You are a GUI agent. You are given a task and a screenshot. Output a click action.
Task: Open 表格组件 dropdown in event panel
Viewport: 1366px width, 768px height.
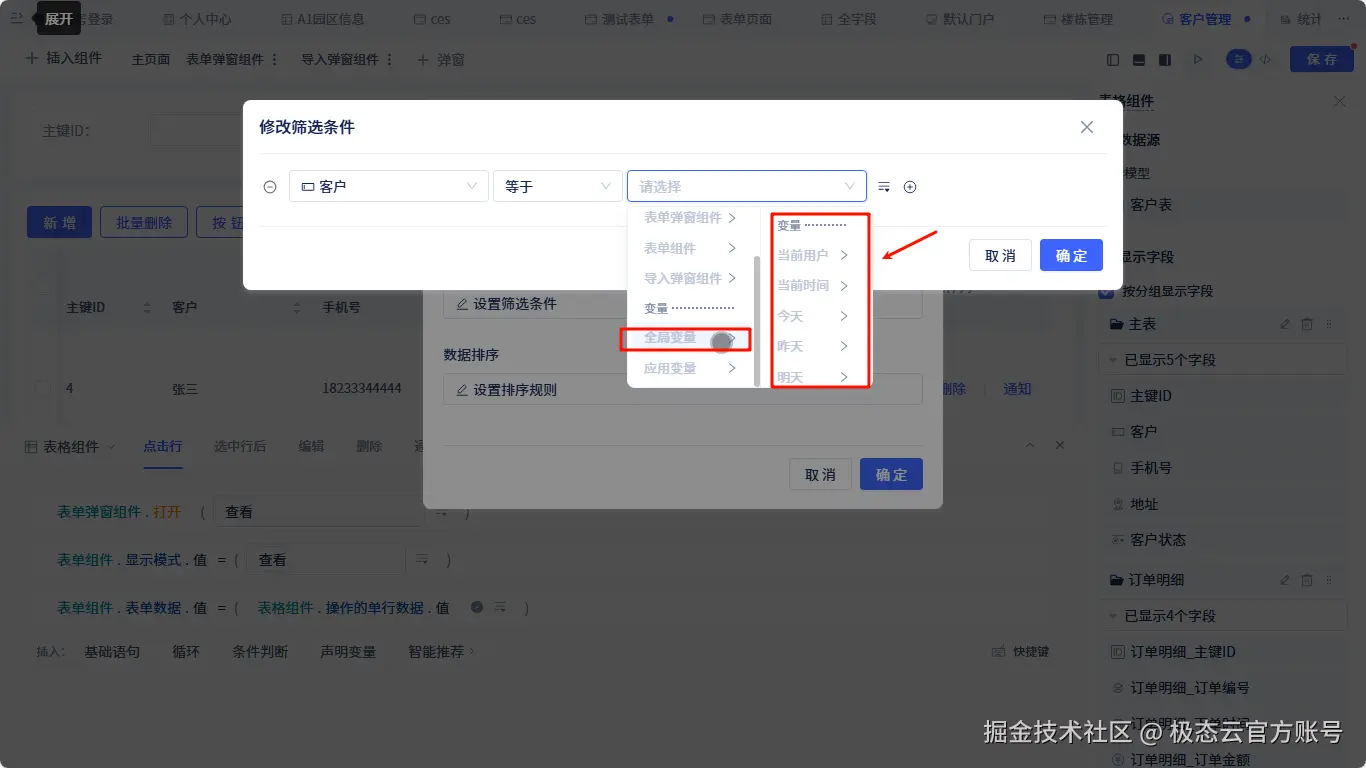click(69, 447)
